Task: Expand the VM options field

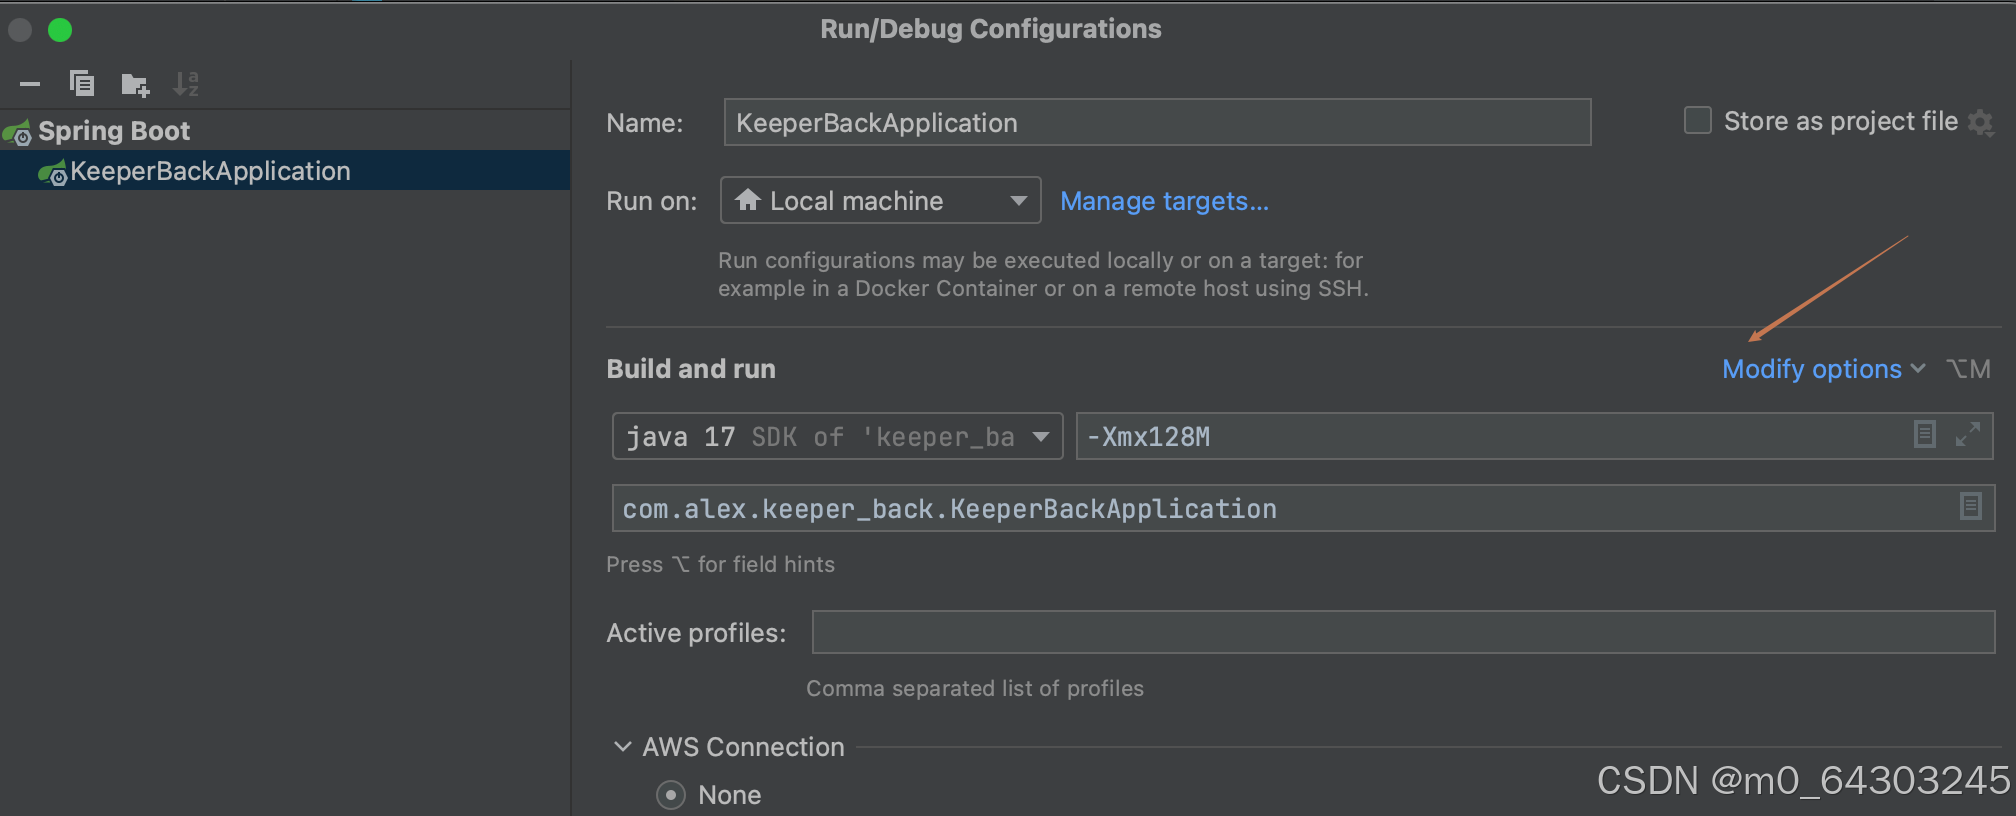Action: click(1968, 435)
